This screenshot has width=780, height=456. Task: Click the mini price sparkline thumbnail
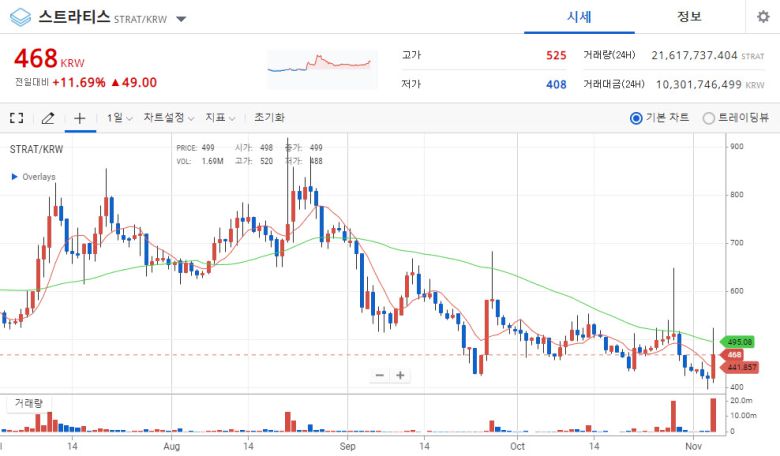tap(320, 64)
